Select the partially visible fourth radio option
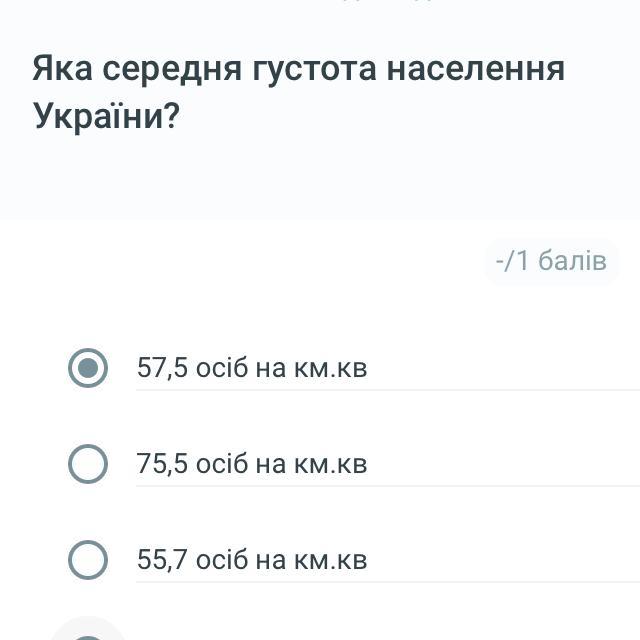Image resolution: width=640 pixels, height=640 pixels. coord(88,634)
